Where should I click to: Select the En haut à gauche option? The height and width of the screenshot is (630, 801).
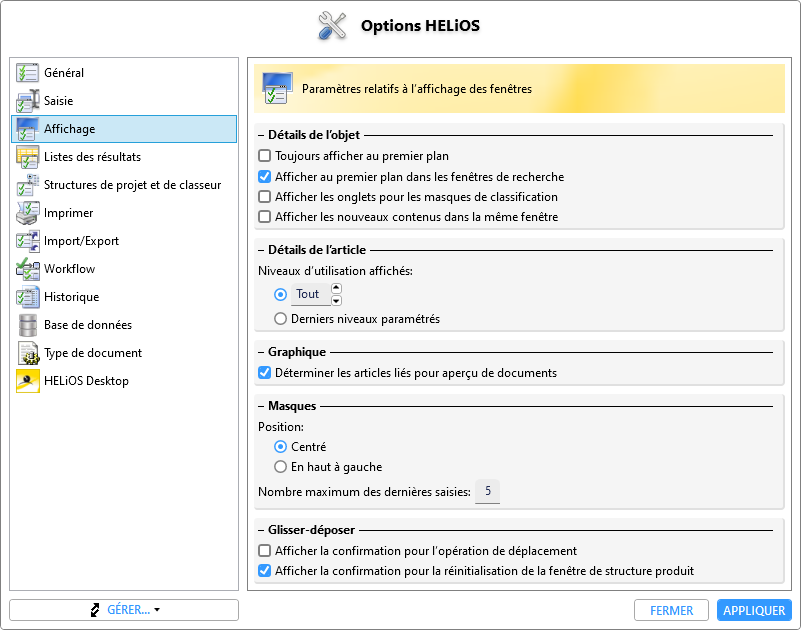pos(281,467)
